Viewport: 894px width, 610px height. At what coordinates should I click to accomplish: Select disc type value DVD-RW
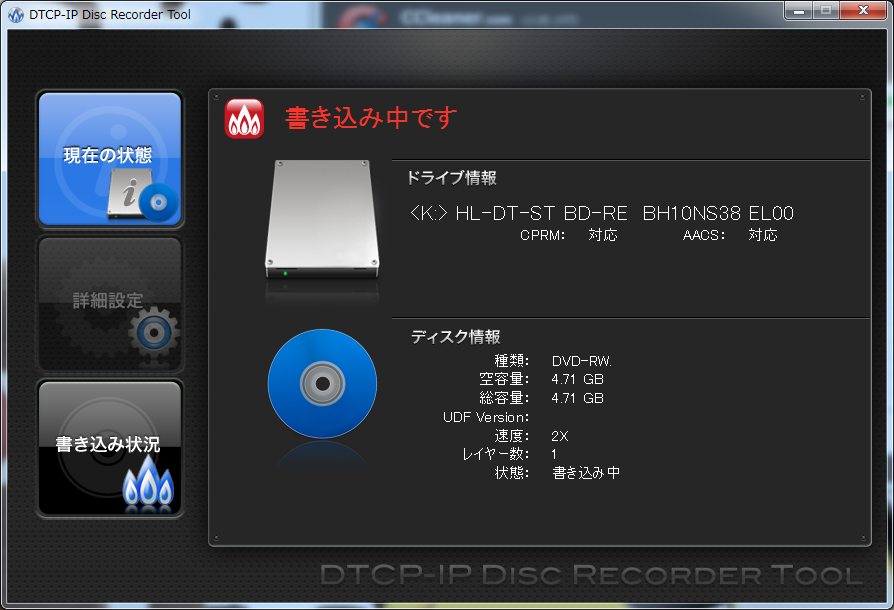click(x=582, y=361)
